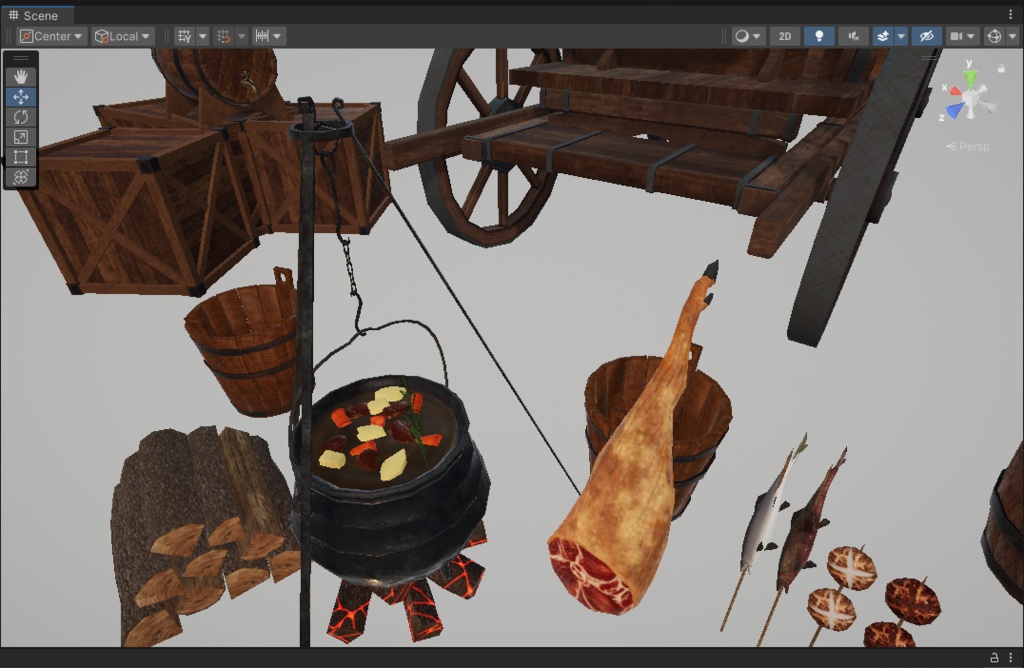Select the Rotate tool
Image resolution: width=1024 pixels, height=668 pixels.
point(21,117)
